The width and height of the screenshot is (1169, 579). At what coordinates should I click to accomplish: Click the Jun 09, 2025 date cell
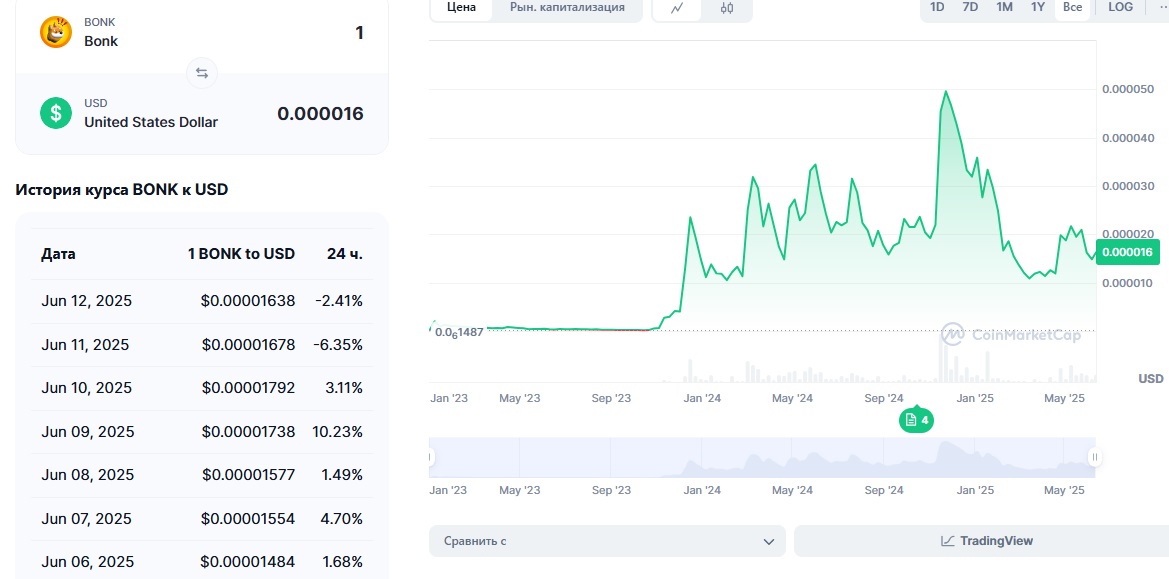(x=87, y=431)
